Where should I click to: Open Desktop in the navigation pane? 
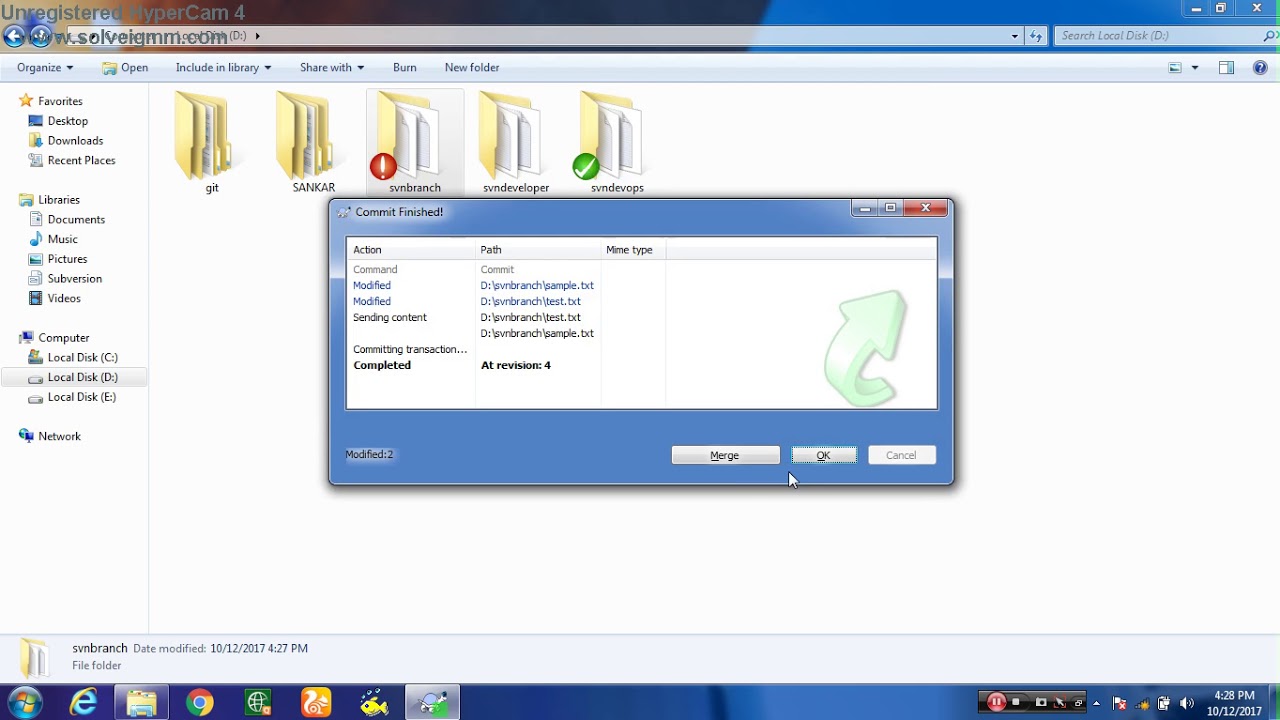(x=68, y=121)
